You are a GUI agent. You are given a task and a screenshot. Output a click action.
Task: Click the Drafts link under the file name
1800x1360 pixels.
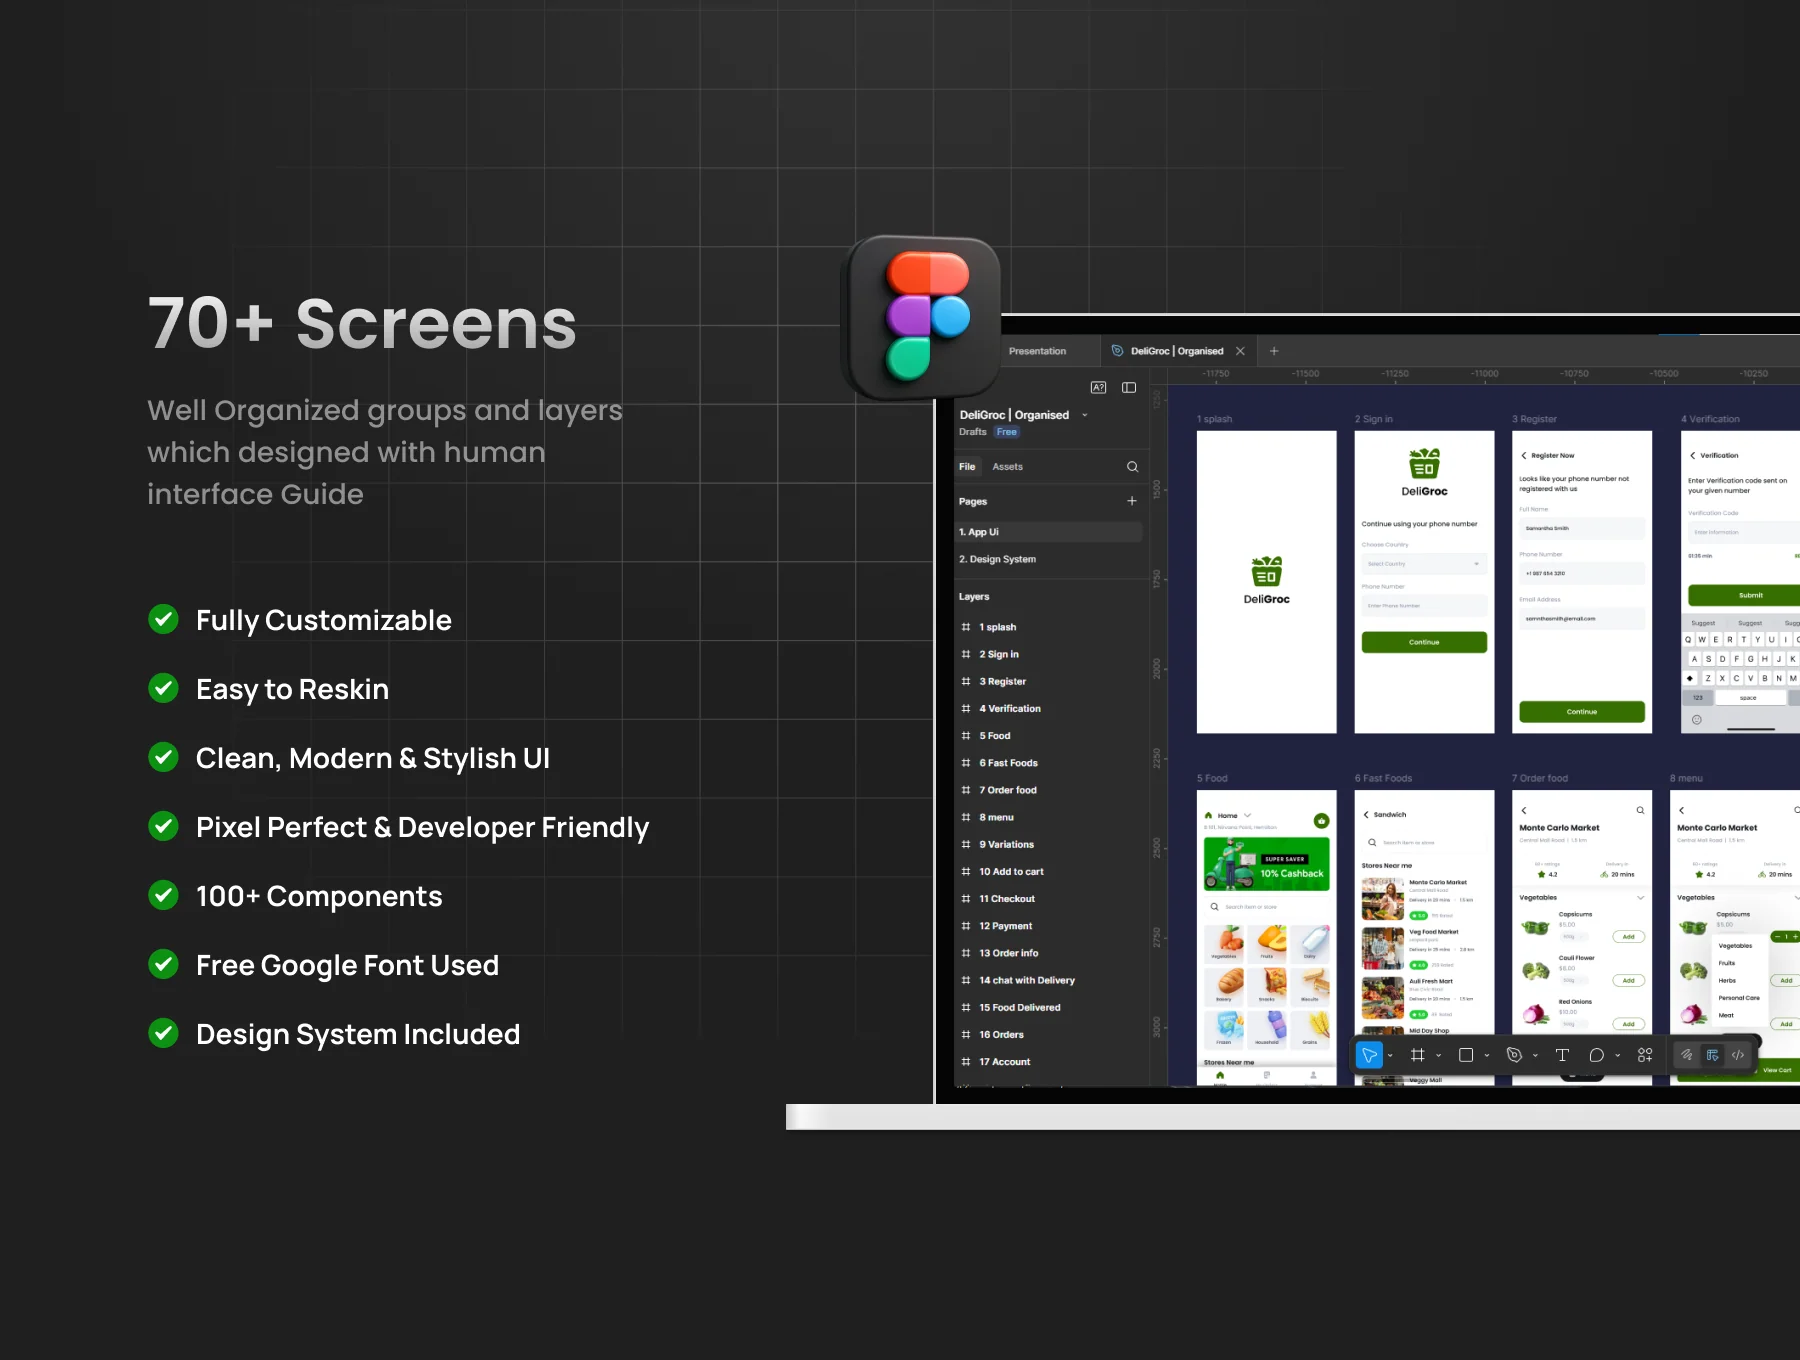973,432
